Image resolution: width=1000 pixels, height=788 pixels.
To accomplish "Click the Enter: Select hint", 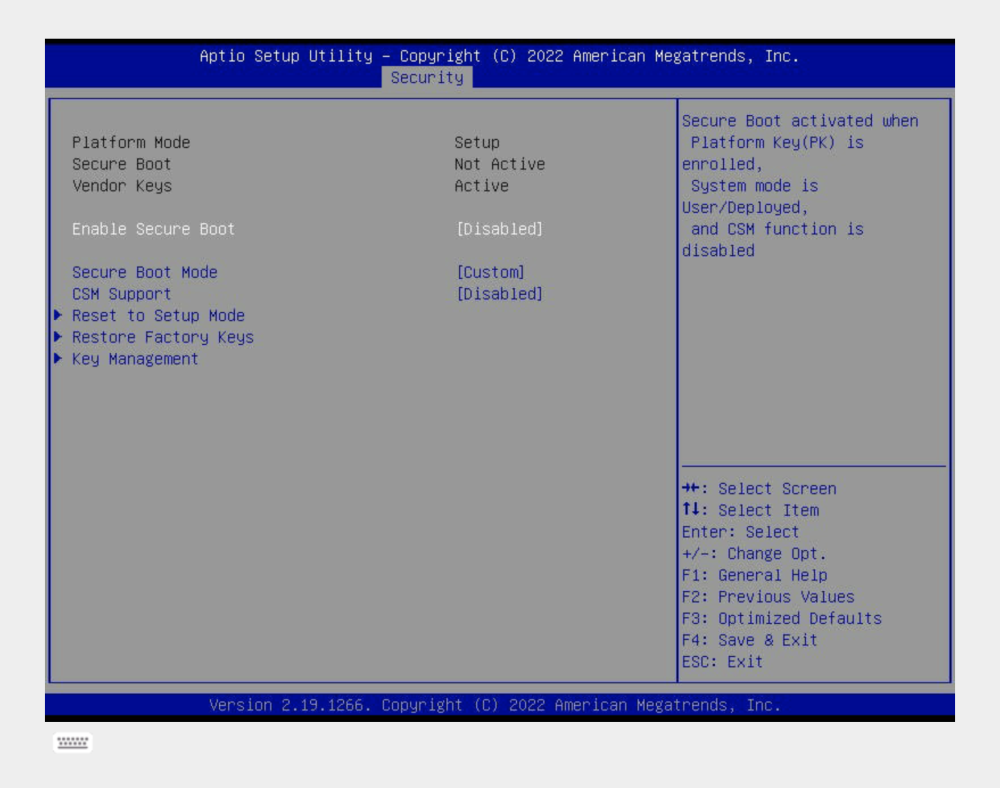I will click(x=740, y=532).
